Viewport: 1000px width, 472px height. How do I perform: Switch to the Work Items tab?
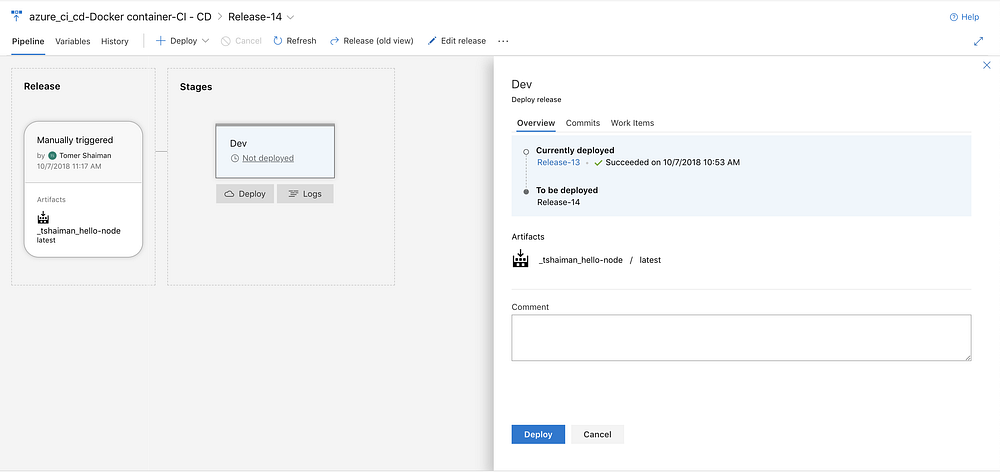[x=632, y=123]
